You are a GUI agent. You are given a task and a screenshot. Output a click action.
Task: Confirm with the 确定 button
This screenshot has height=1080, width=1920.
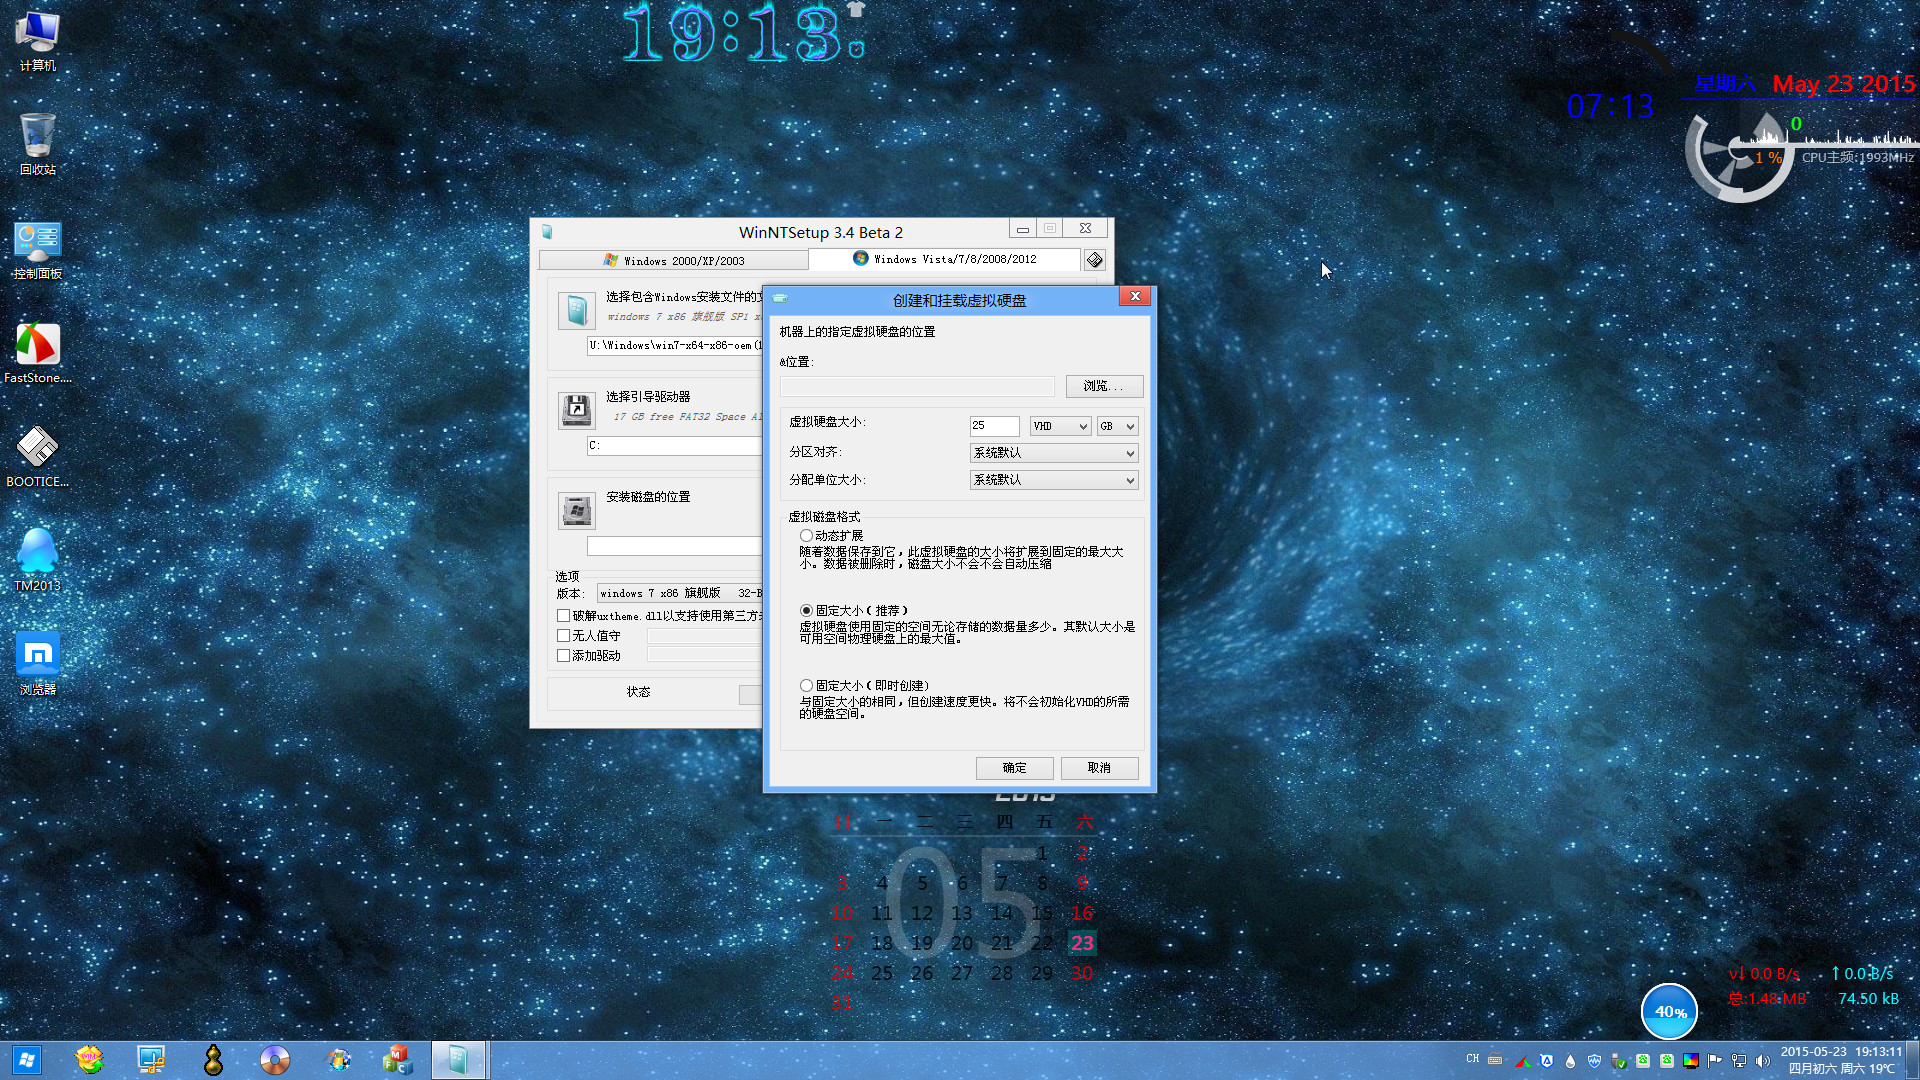tap(1015, 768)
